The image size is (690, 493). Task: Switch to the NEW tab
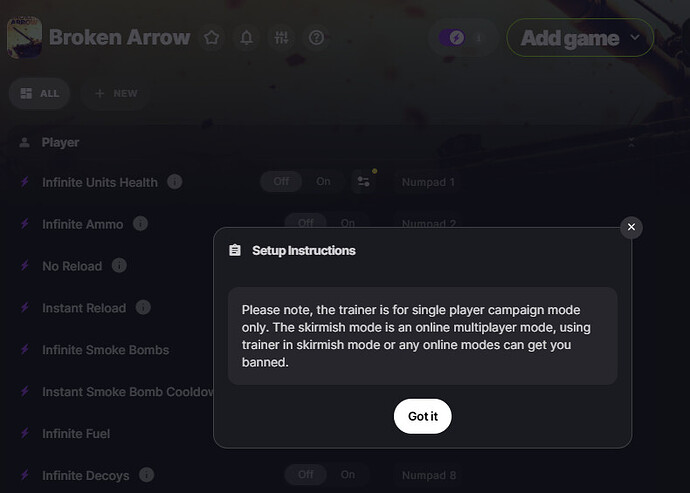(115, 93)
